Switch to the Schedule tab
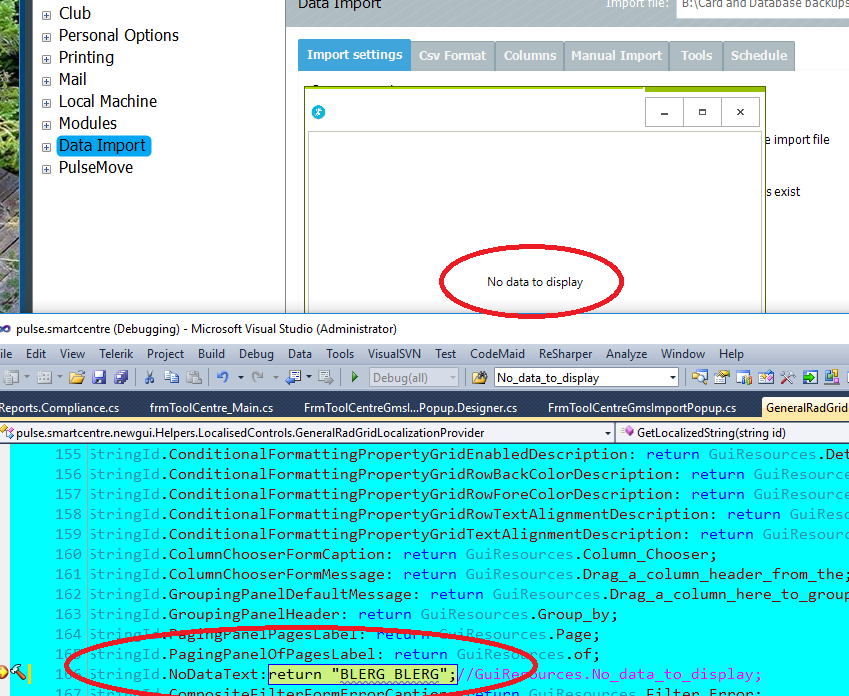Viewport: 849px width, 696px height. pyautogui.click(x=759, y=56)
